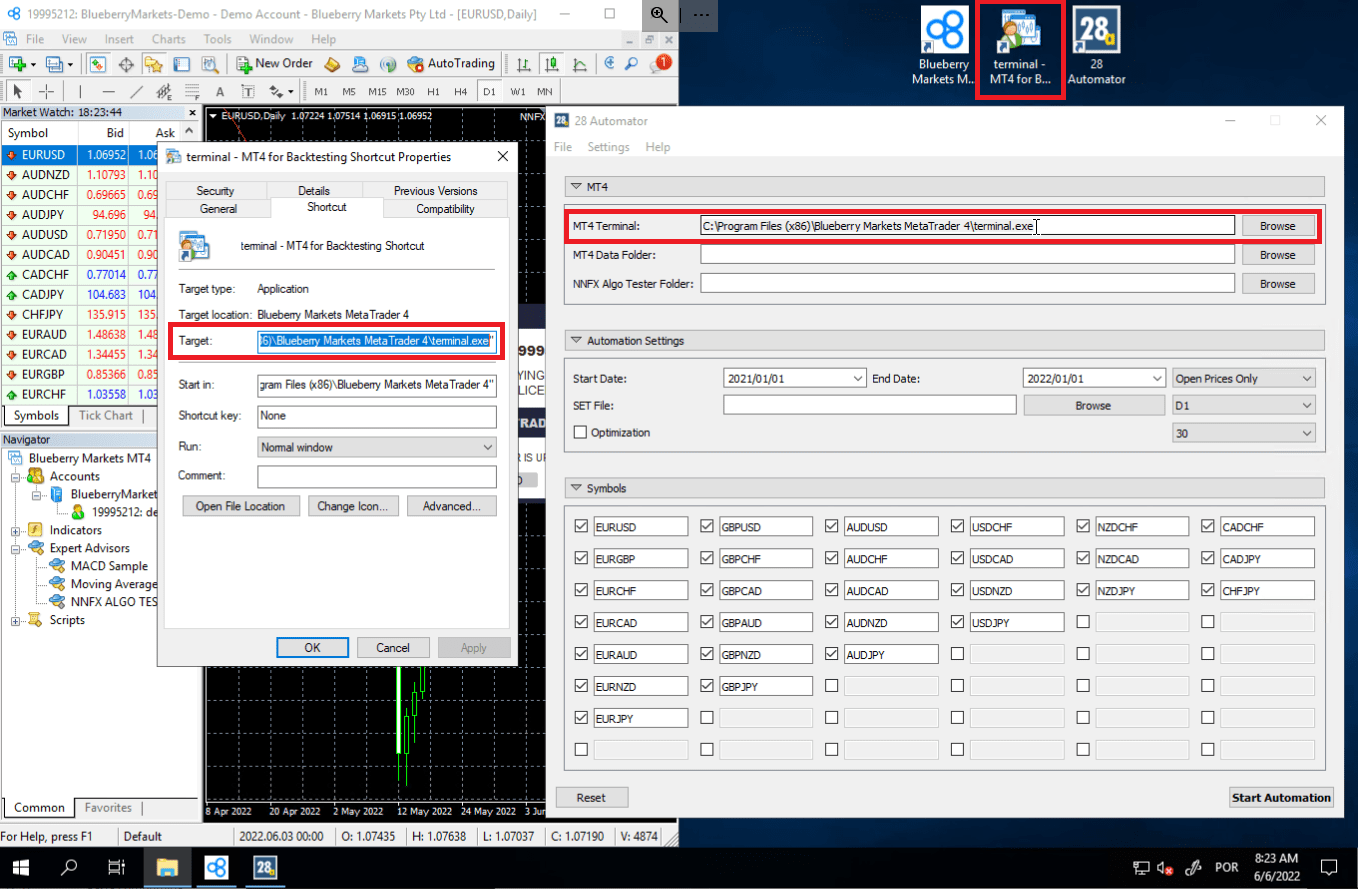The width and height of the screenshot is (1358, 889).
Task: Open the dropdown showing 30
Action: 1244,433
